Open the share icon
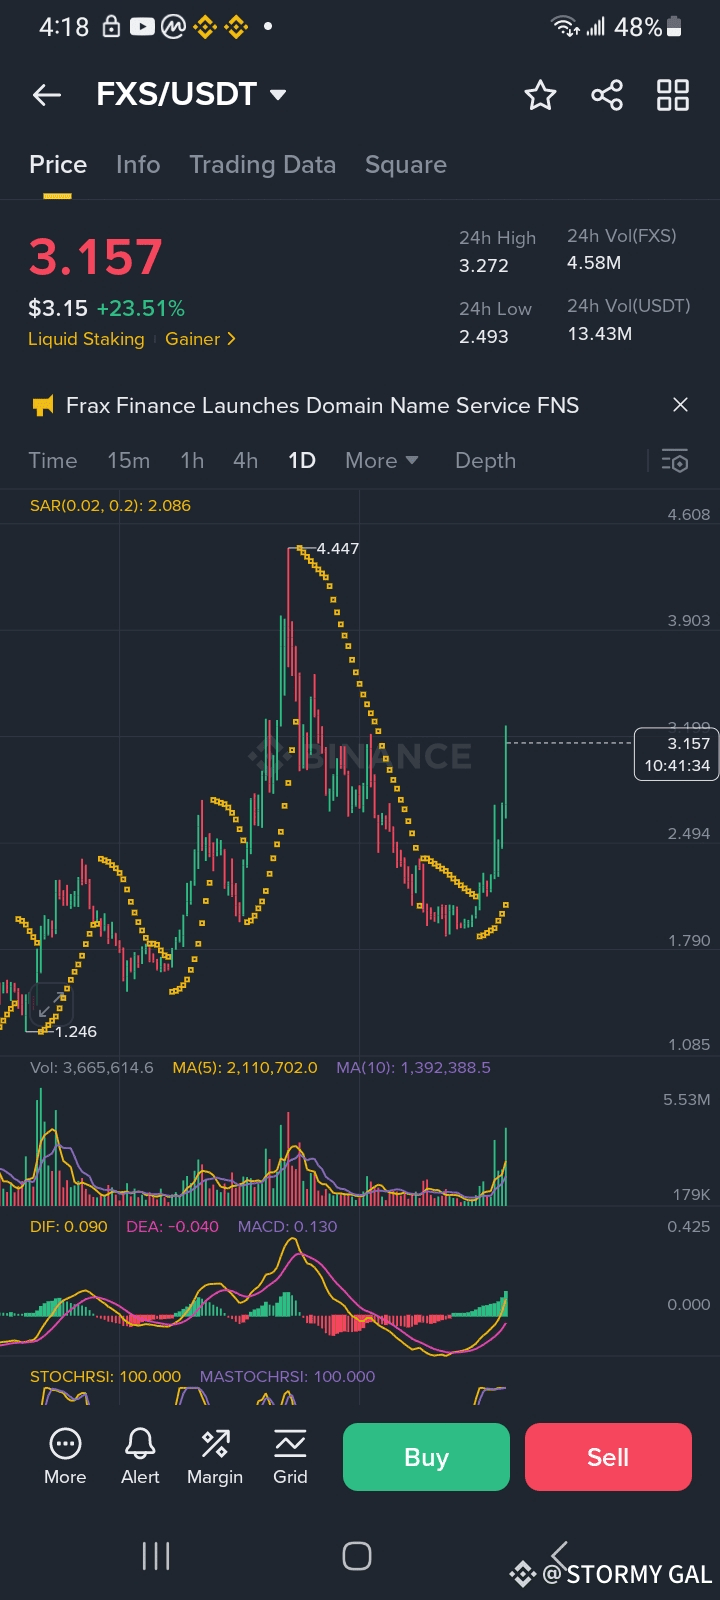The height and width of the screenshot is (1600, 720). point(607,95)
